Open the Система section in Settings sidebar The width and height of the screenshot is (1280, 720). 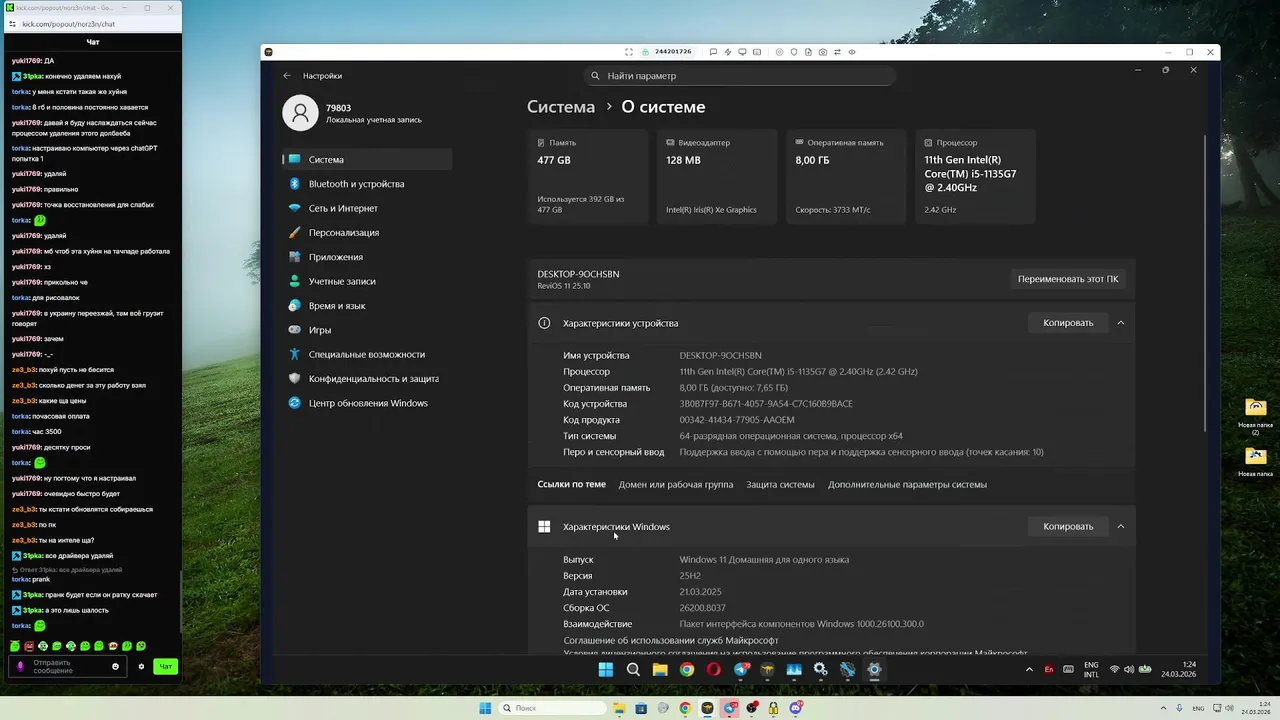click(367, 159)
